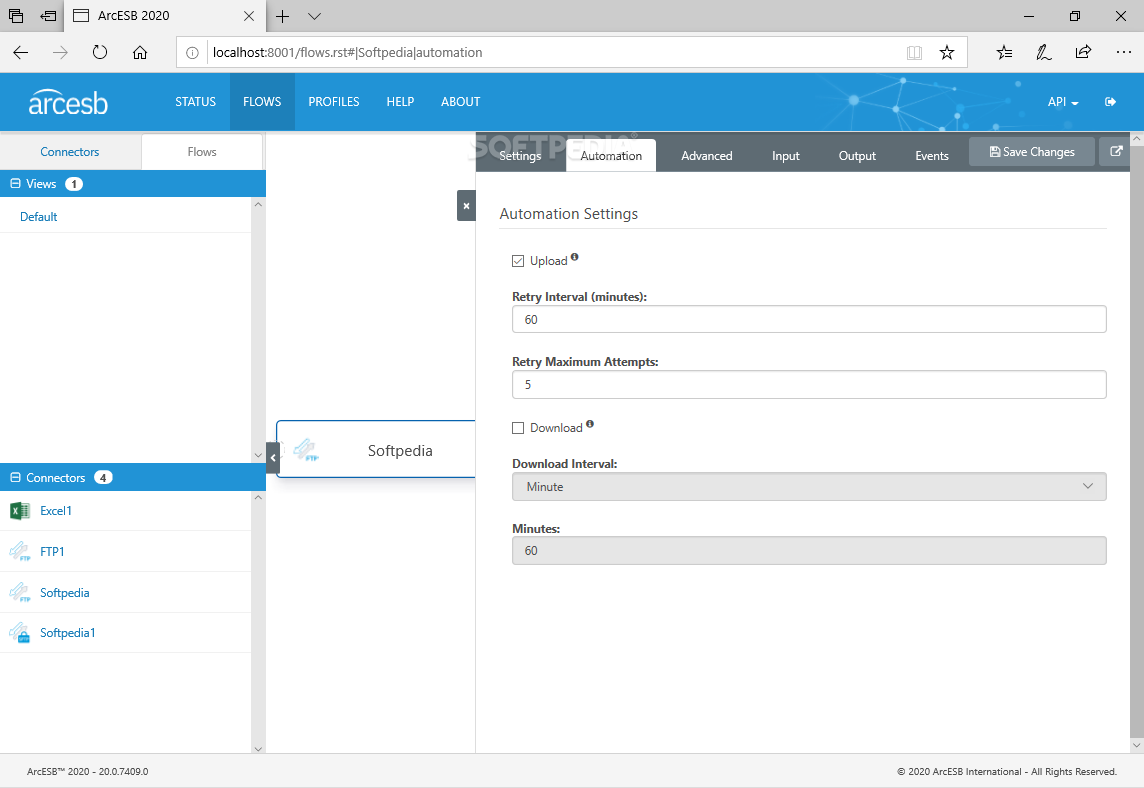Open the favorites hub icon
The image size is (1144, 788).
[x=1005, y=53]
